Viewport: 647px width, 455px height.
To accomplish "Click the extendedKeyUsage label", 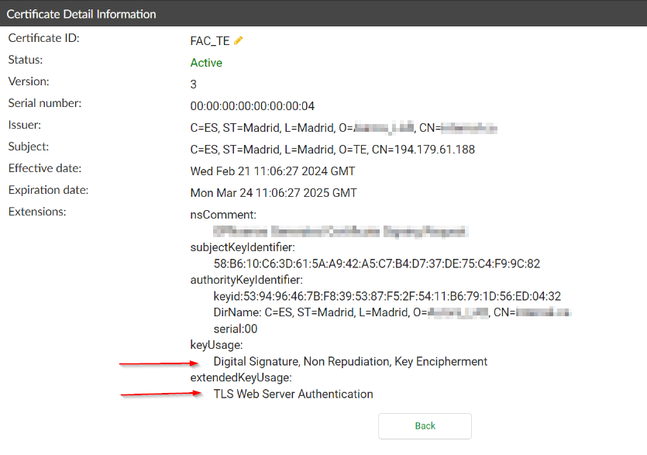I will tap(240, 378).
